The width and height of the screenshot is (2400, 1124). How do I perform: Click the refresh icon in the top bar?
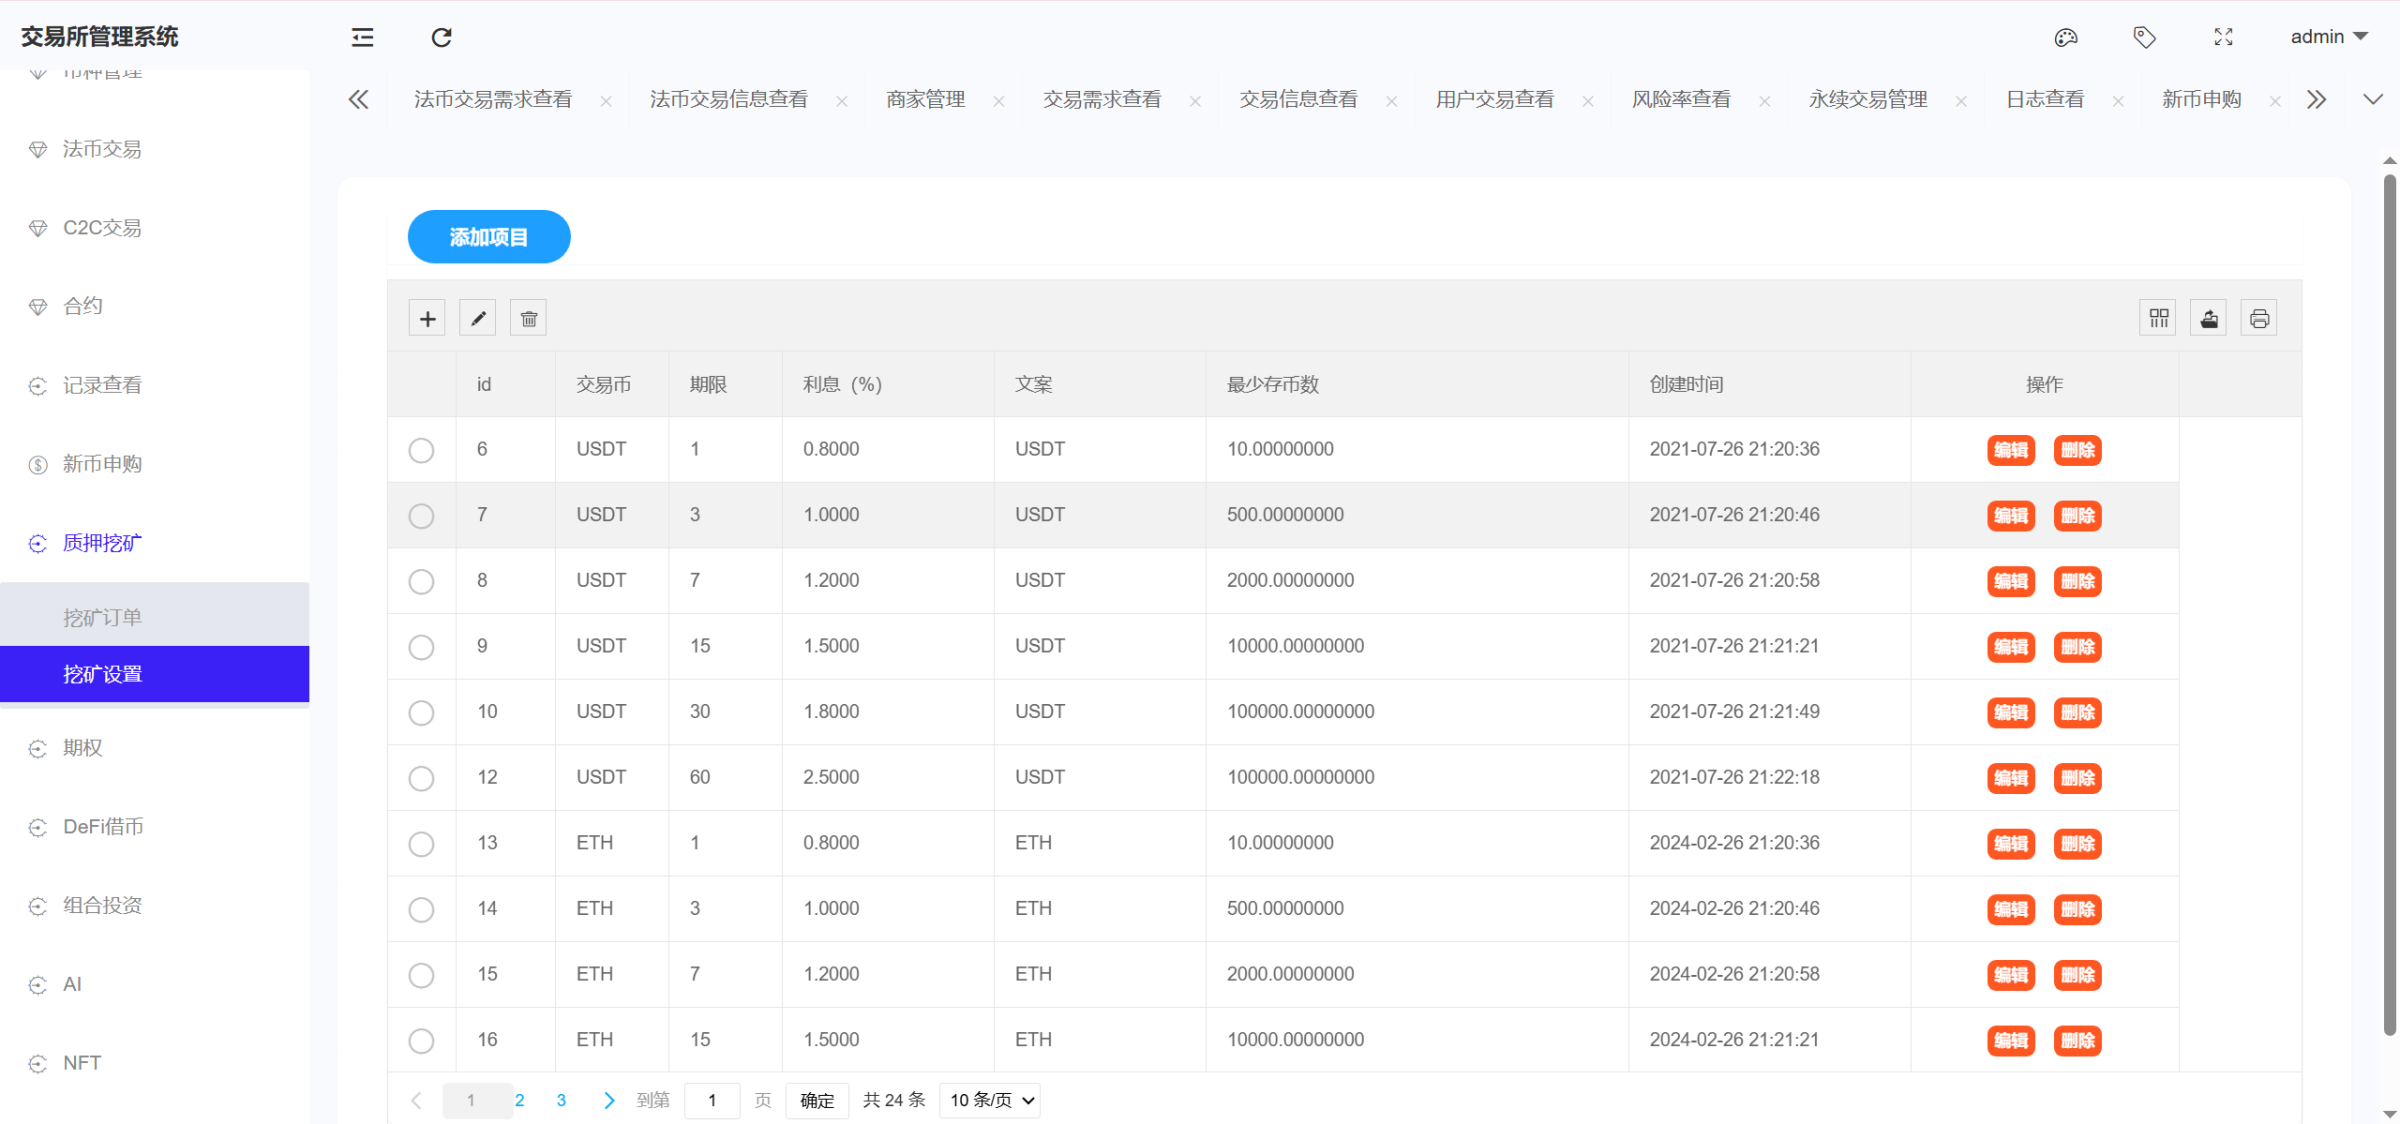pos(441,37)
